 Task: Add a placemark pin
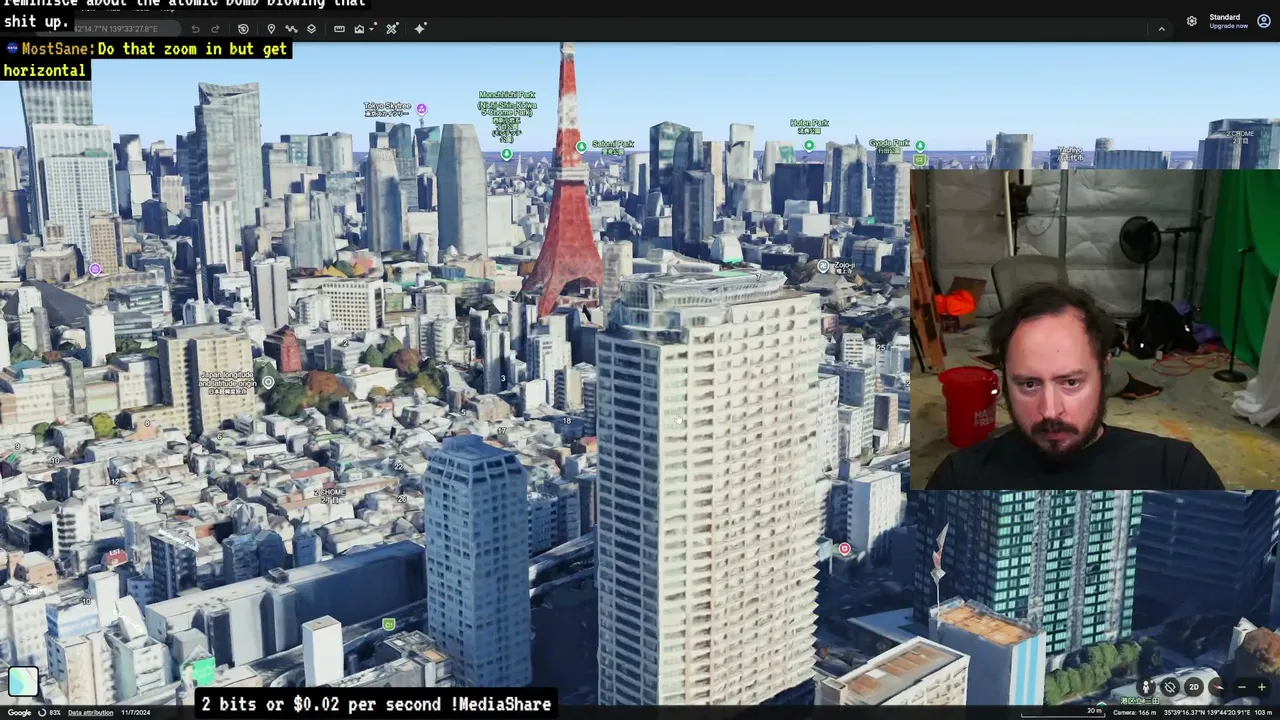coord(271,29)
